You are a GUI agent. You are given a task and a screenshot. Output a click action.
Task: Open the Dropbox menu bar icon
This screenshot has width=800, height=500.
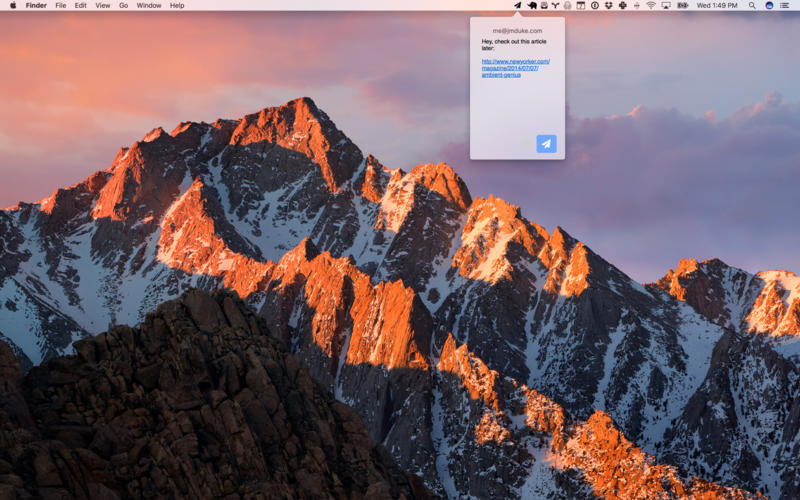(x=608, y=5)
